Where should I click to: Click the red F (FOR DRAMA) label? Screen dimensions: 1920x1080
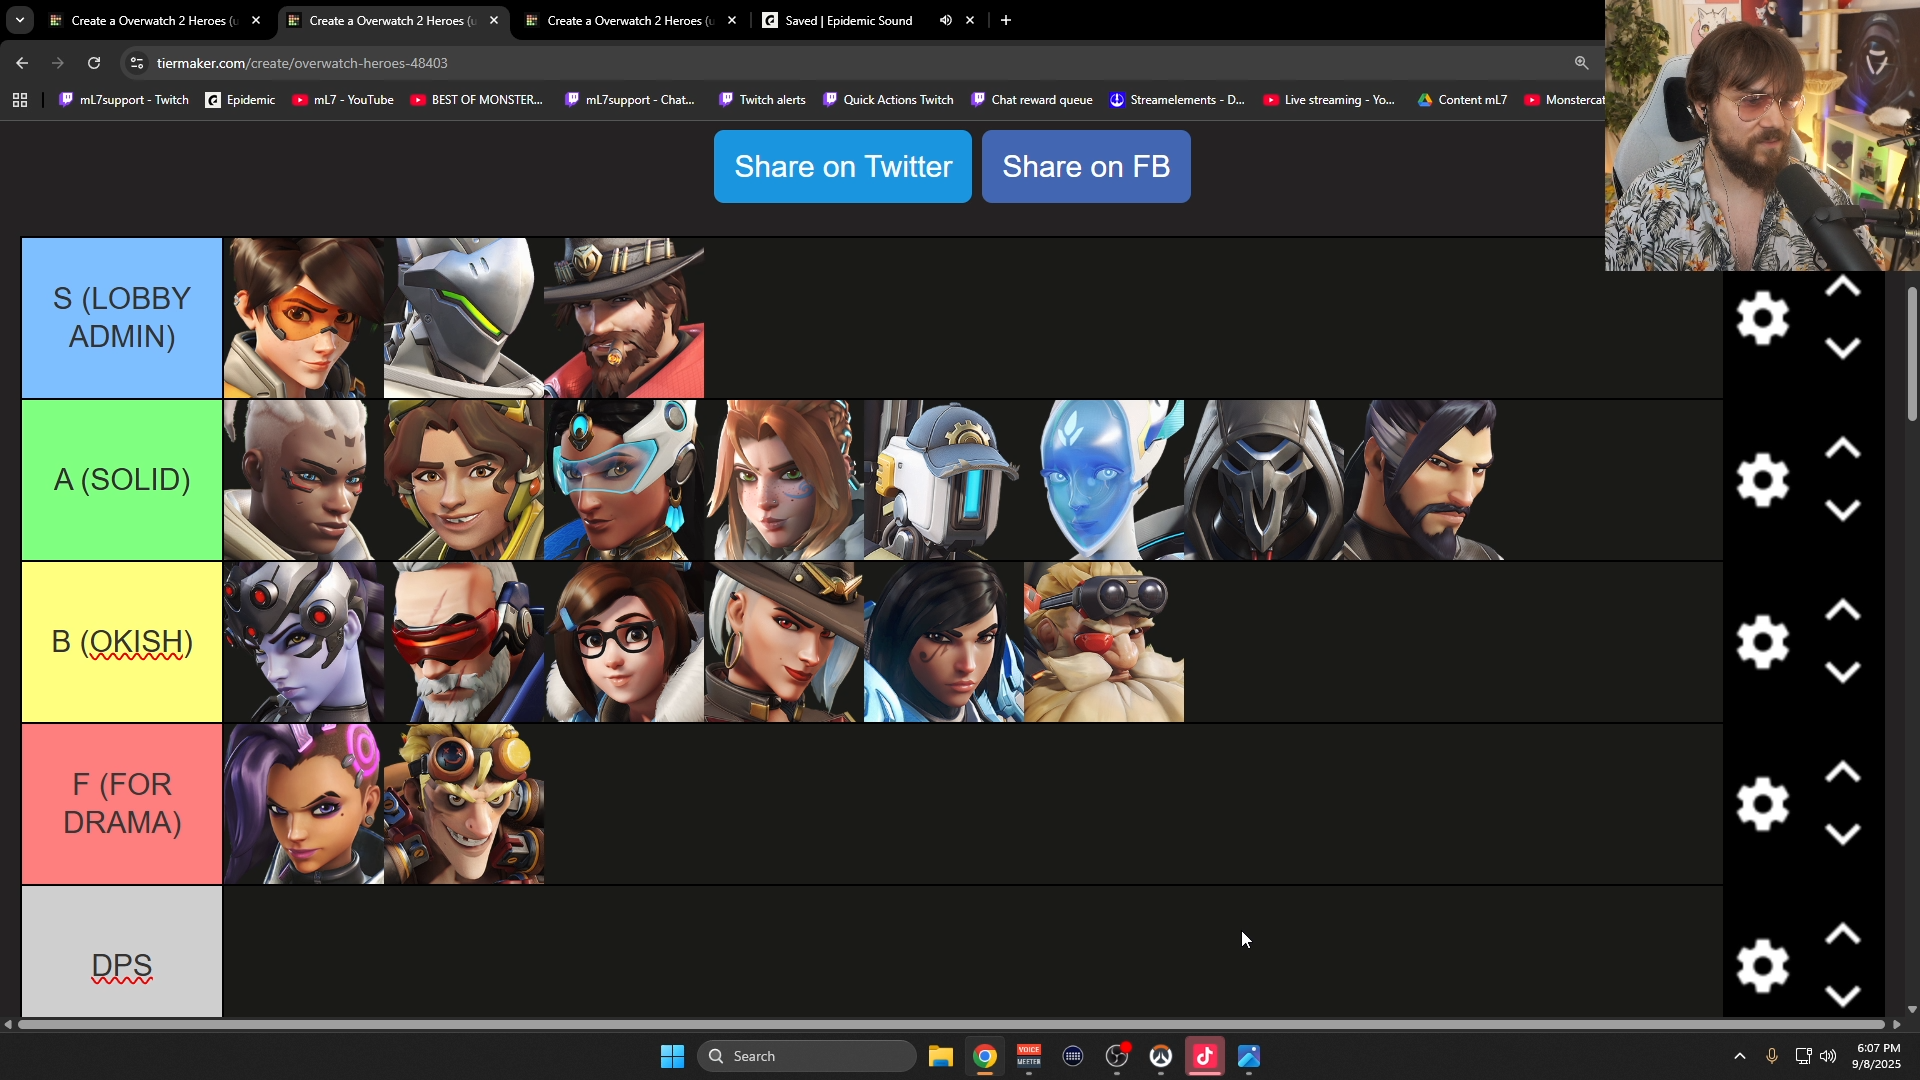coord(122,804)
